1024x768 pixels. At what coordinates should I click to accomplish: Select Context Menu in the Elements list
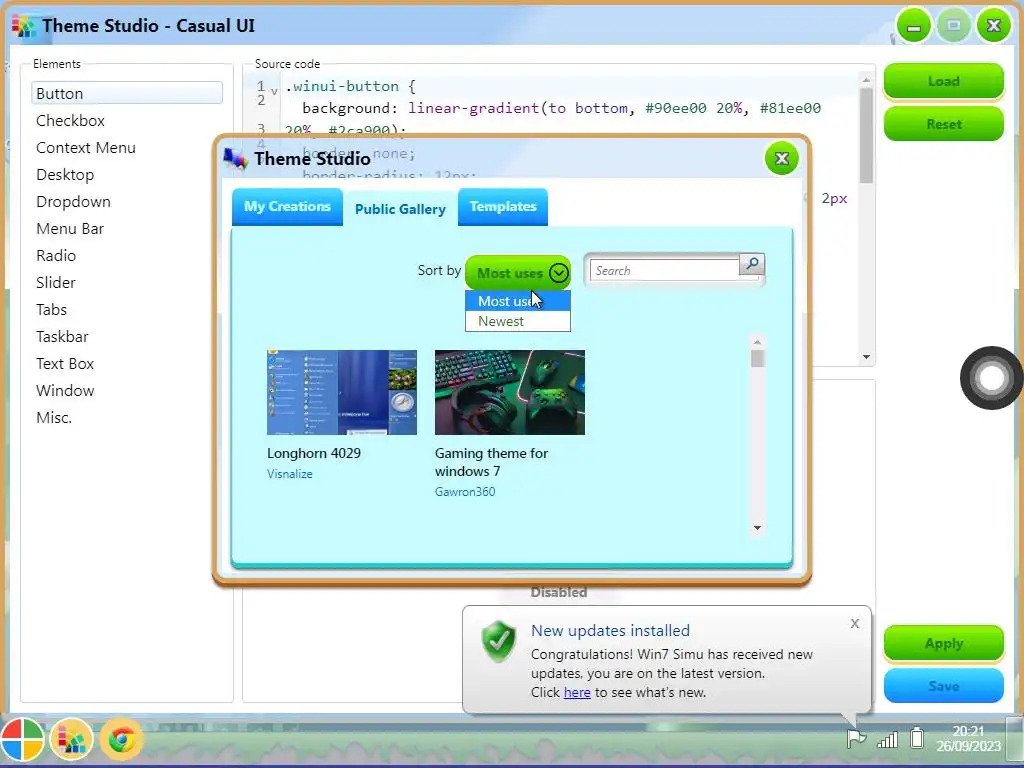127,148
